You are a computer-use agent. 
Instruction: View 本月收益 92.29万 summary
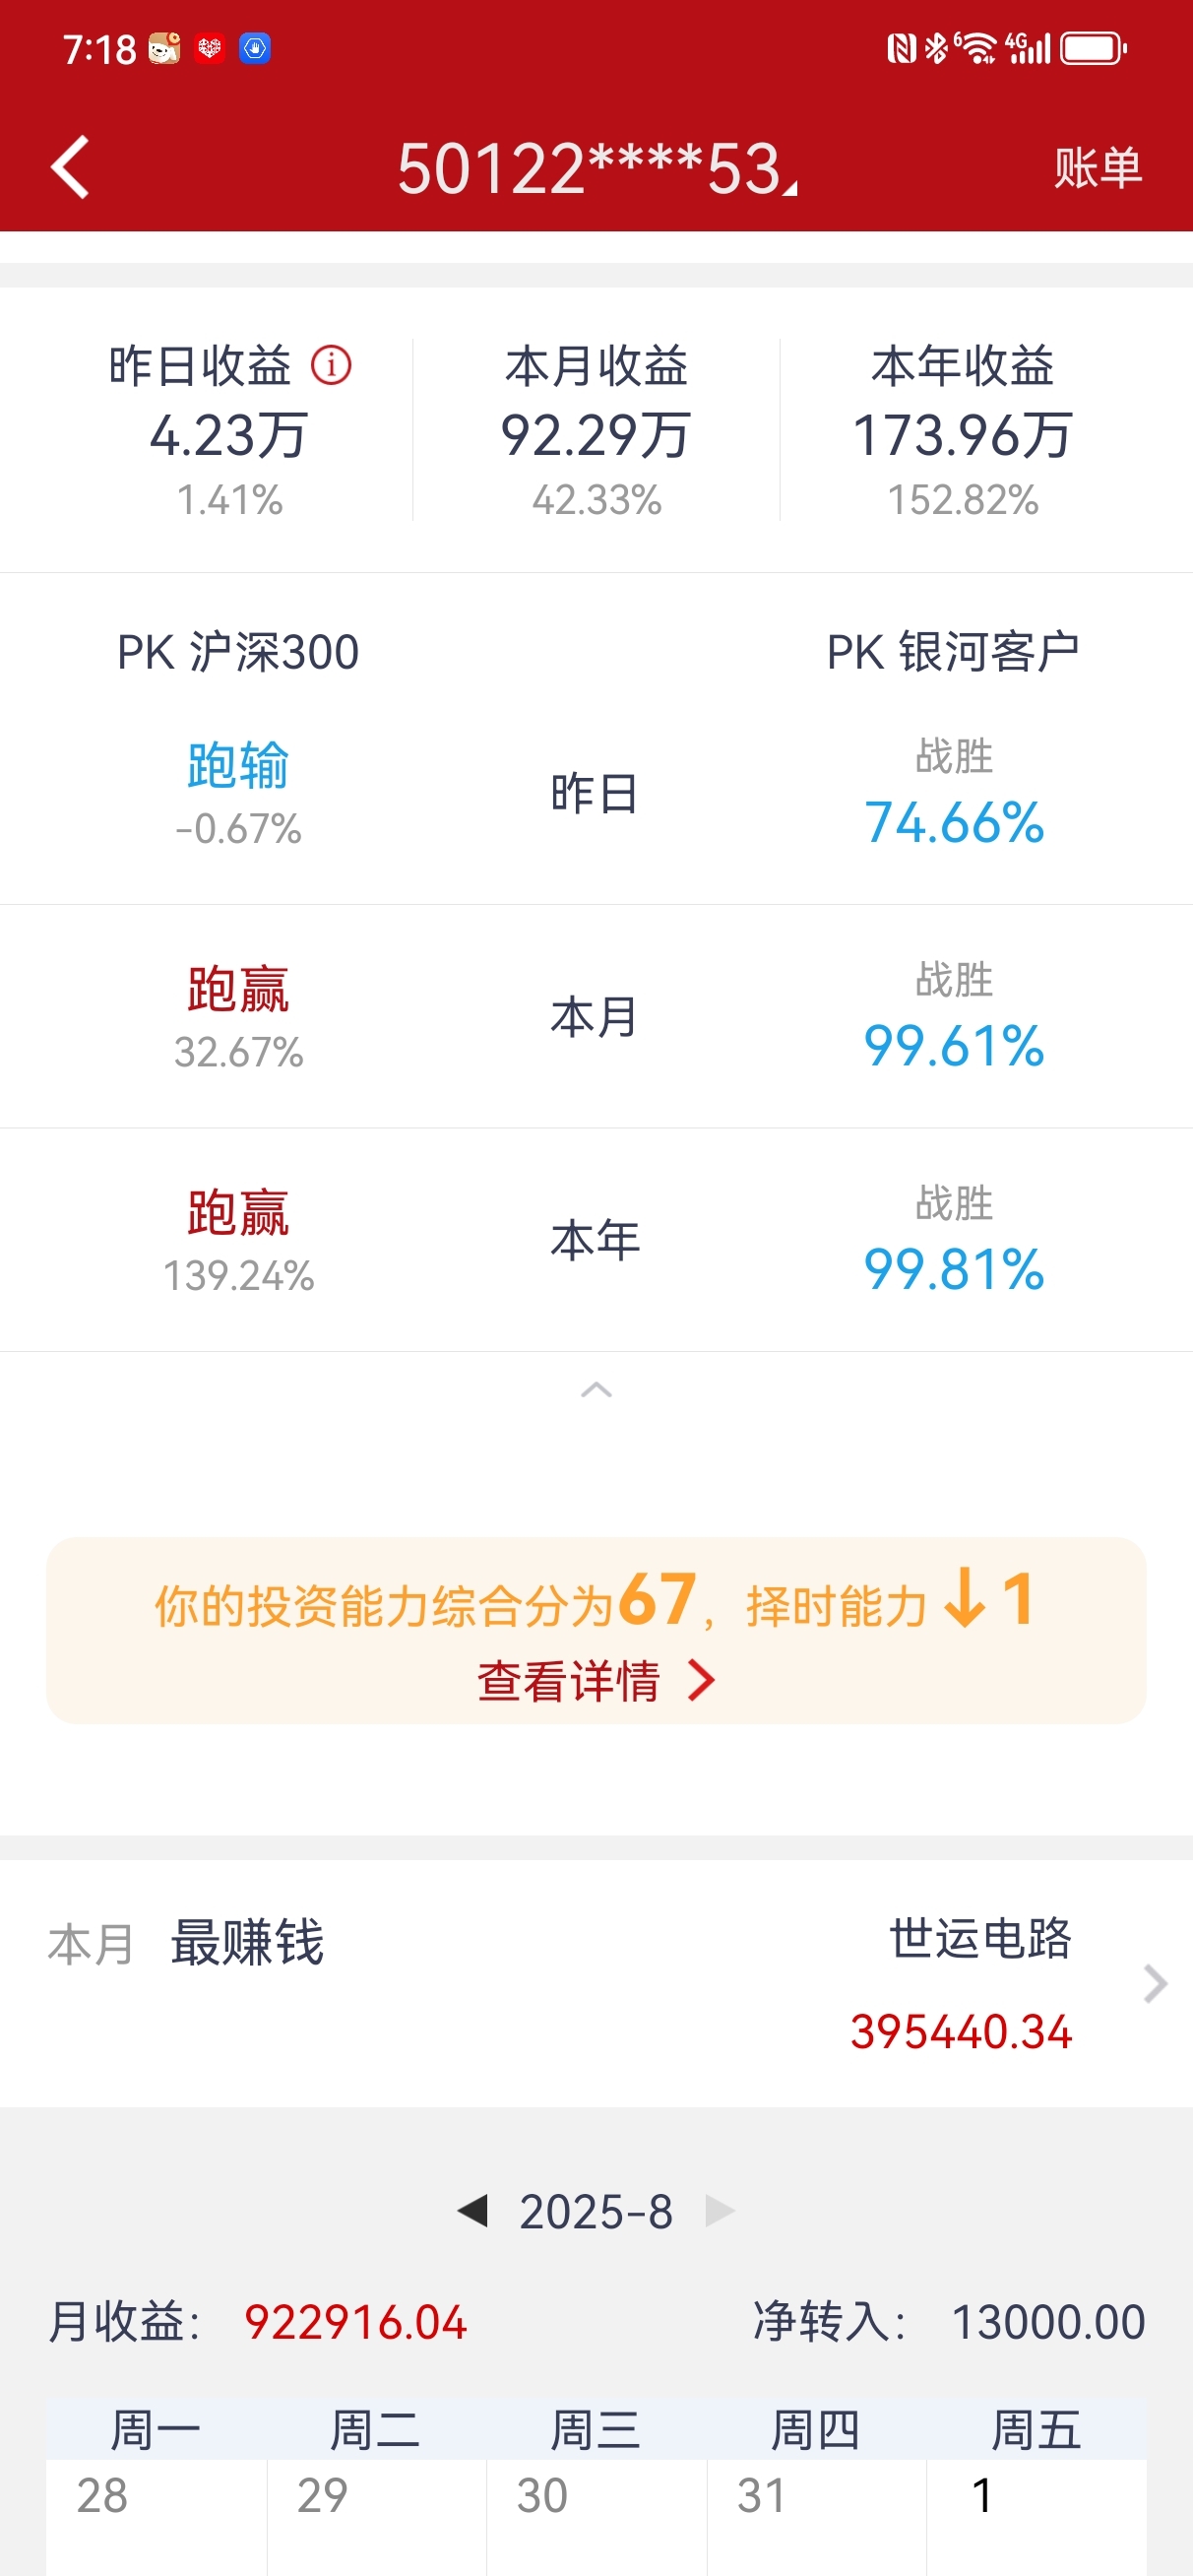596,430
